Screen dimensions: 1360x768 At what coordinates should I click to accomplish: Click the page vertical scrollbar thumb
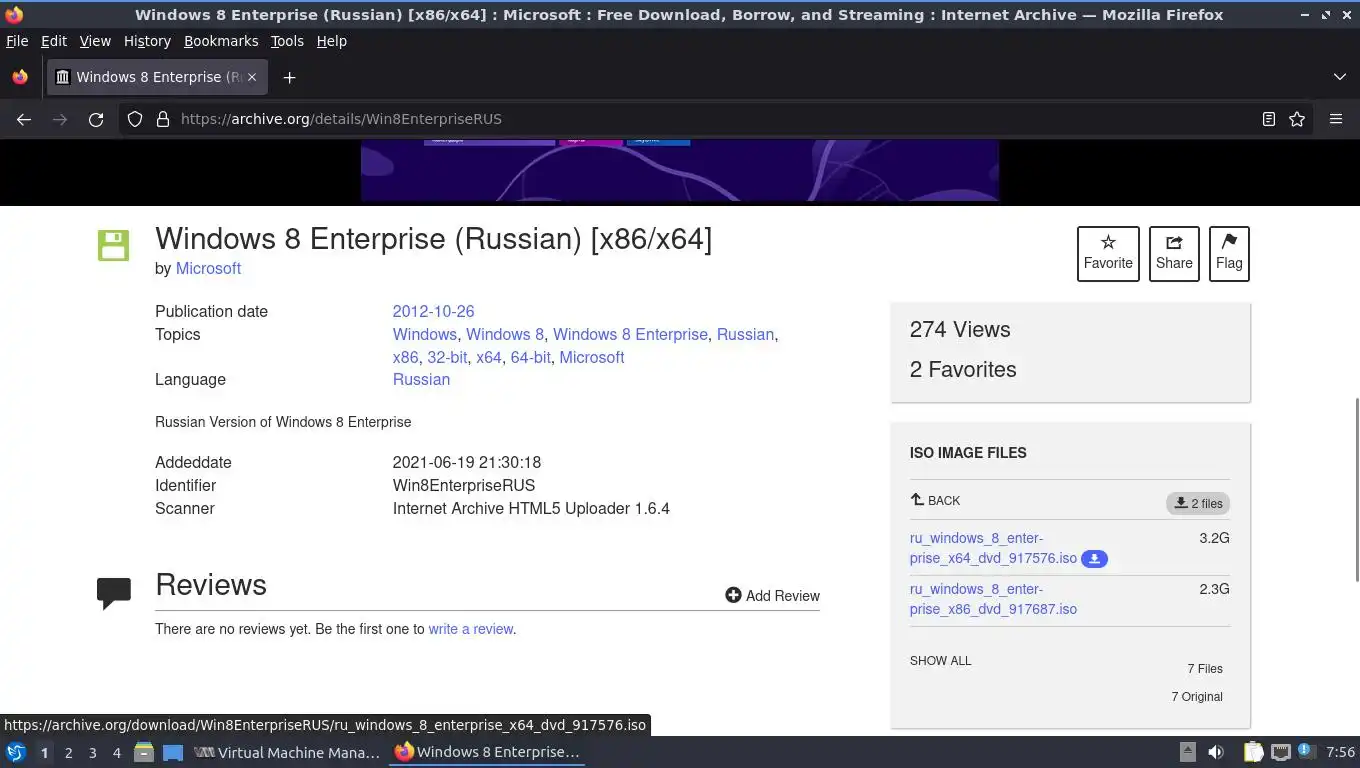click(x=1356, y=488)
